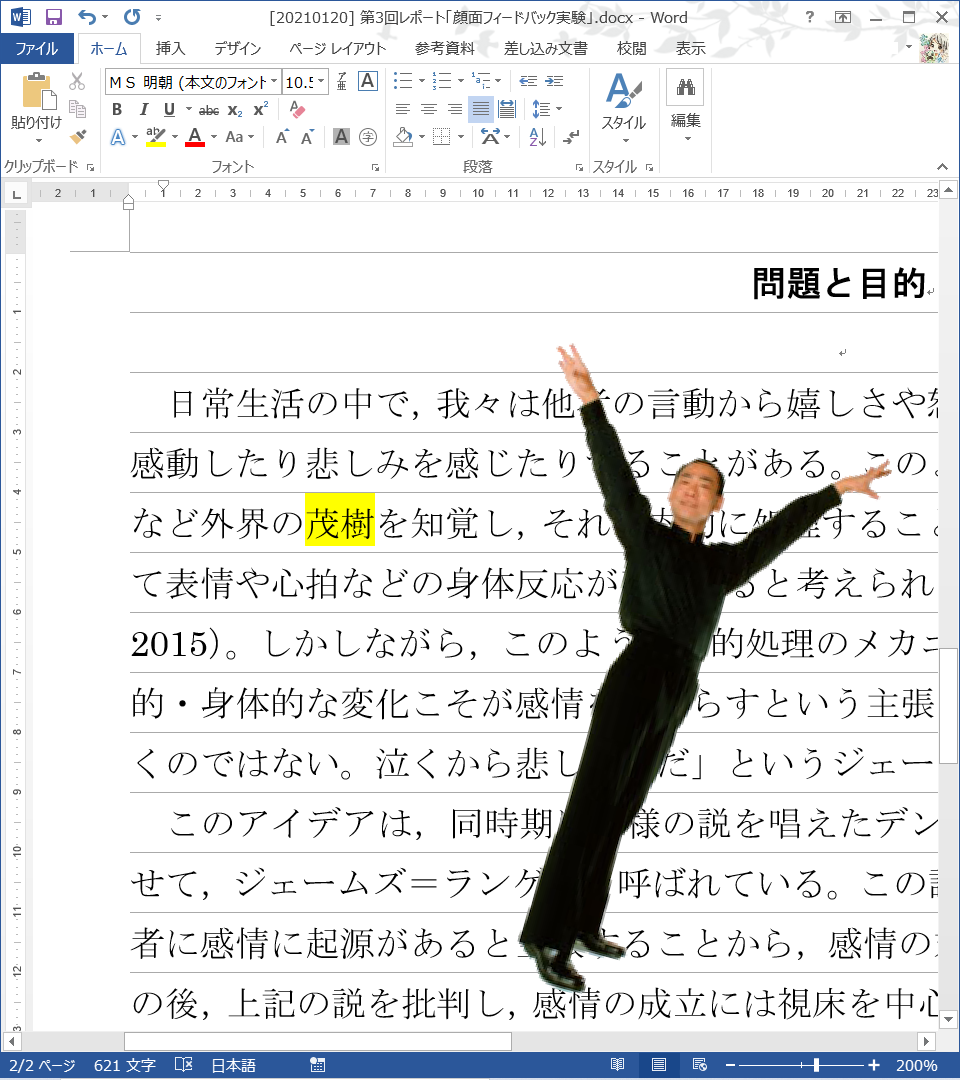Click the 621 文字 word count in status bar
The image size is (960, 1080).
[x=126, y=1065]
